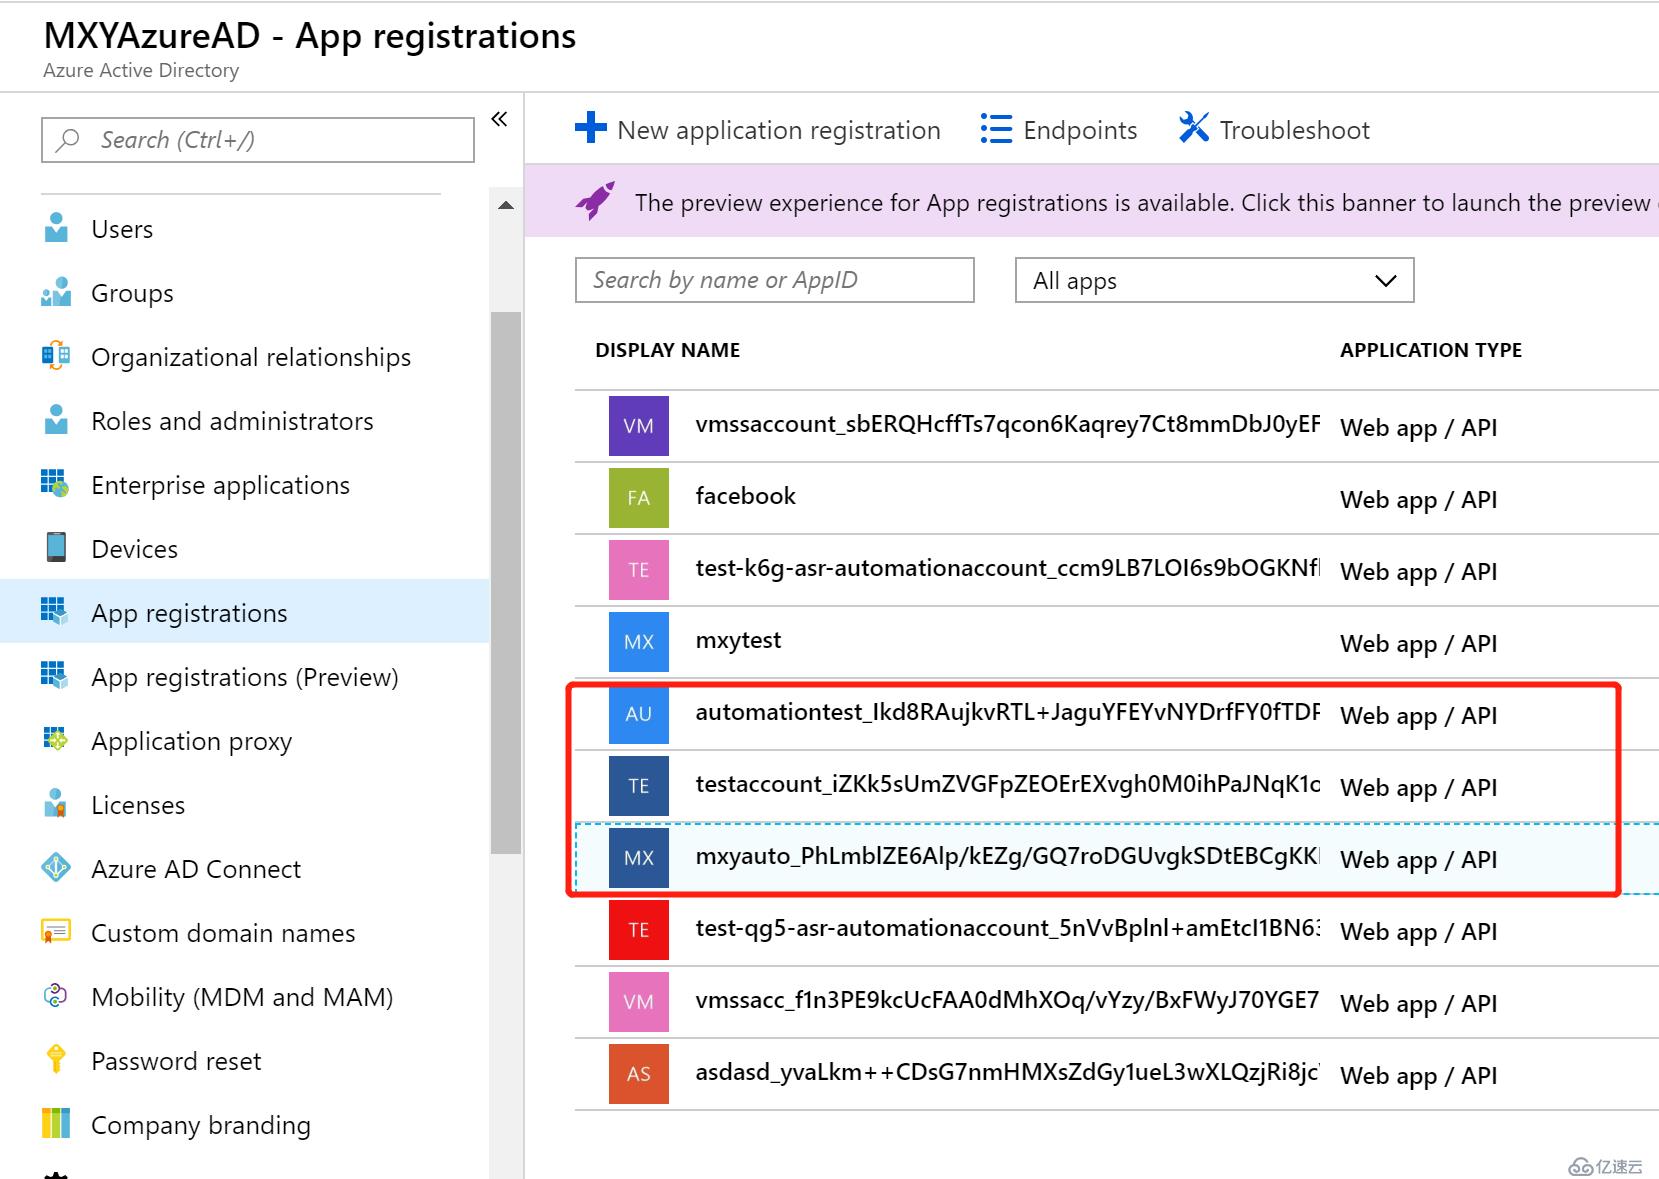This screenshot has height=1179, width=1659.
Task: Click the Users sidebar icon
Action: [56, 228]
